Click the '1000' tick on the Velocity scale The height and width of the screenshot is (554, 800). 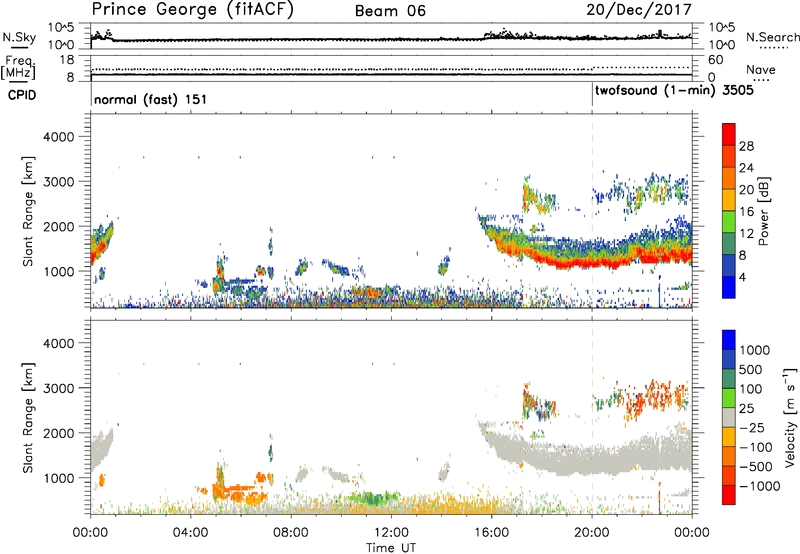pyautogui.click(x=755, y=350)
